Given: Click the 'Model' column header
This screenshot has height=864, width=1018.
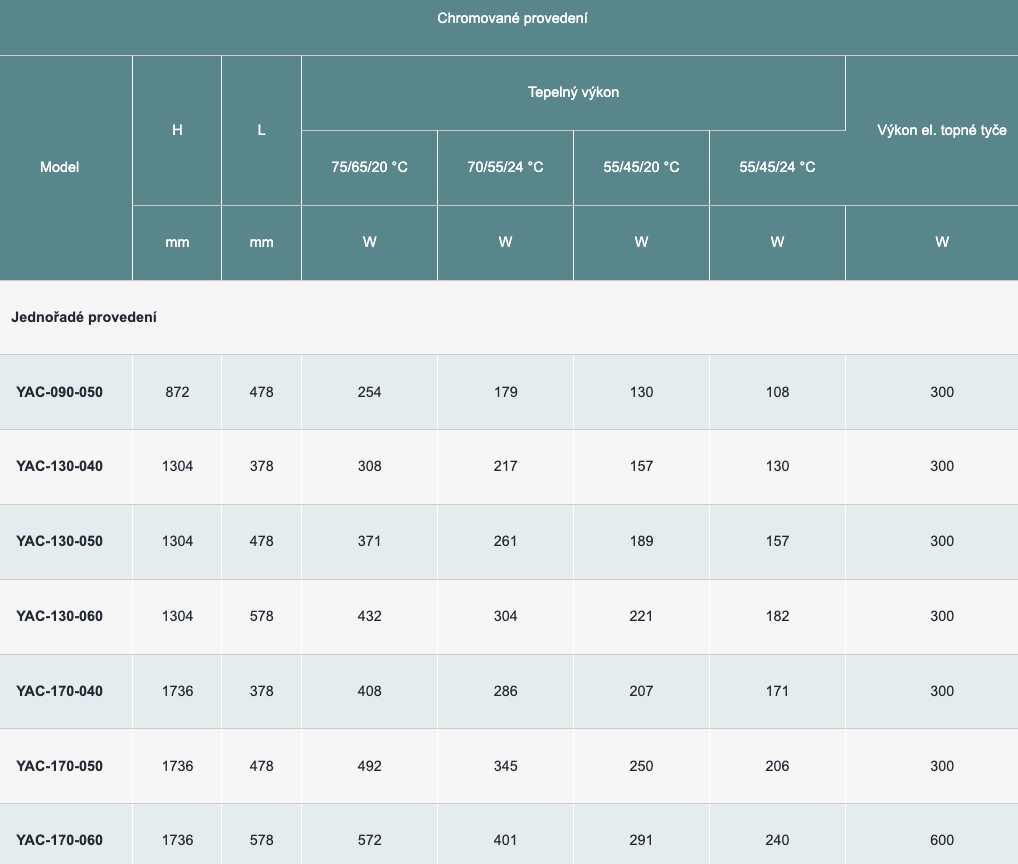Looking at the screenshot, I should (x=59, y=167).
